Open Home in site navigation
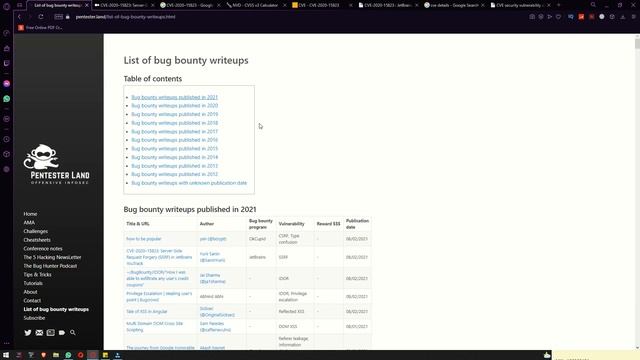Image resolution: width=640 pixels, height=360 pixels. pyautogui.click(x=30, y=214)
